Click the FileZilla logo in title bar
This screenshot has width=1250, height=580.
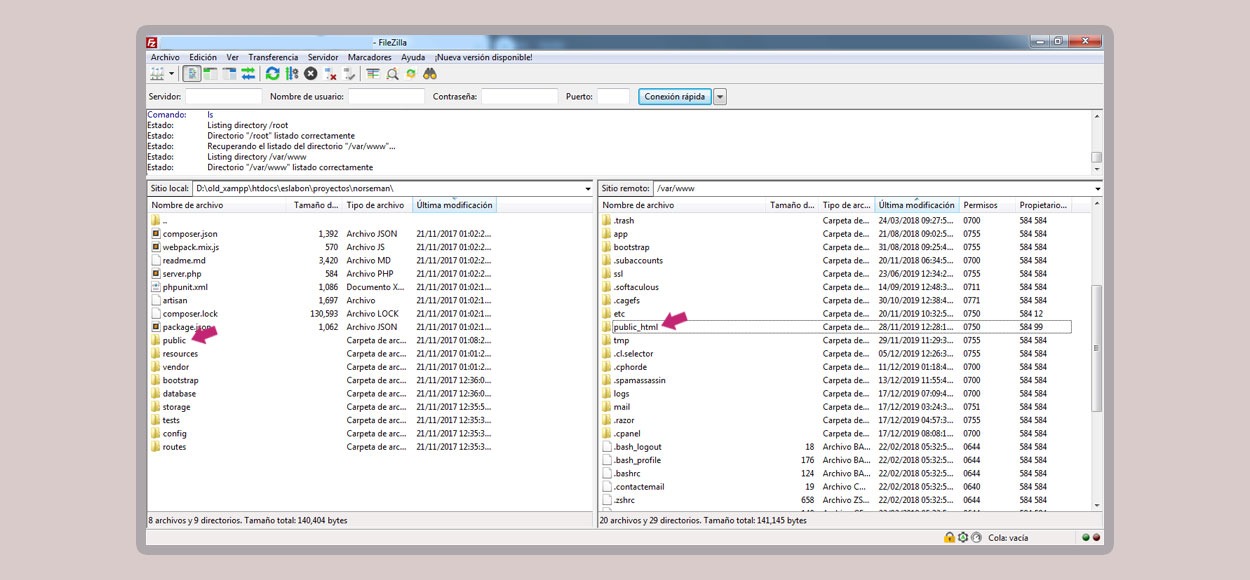point(152,42)
